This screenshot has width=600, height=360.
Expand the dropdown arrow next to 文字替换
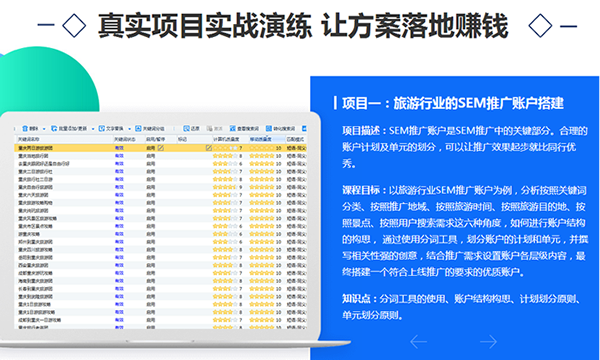click(x=129, y=129)
